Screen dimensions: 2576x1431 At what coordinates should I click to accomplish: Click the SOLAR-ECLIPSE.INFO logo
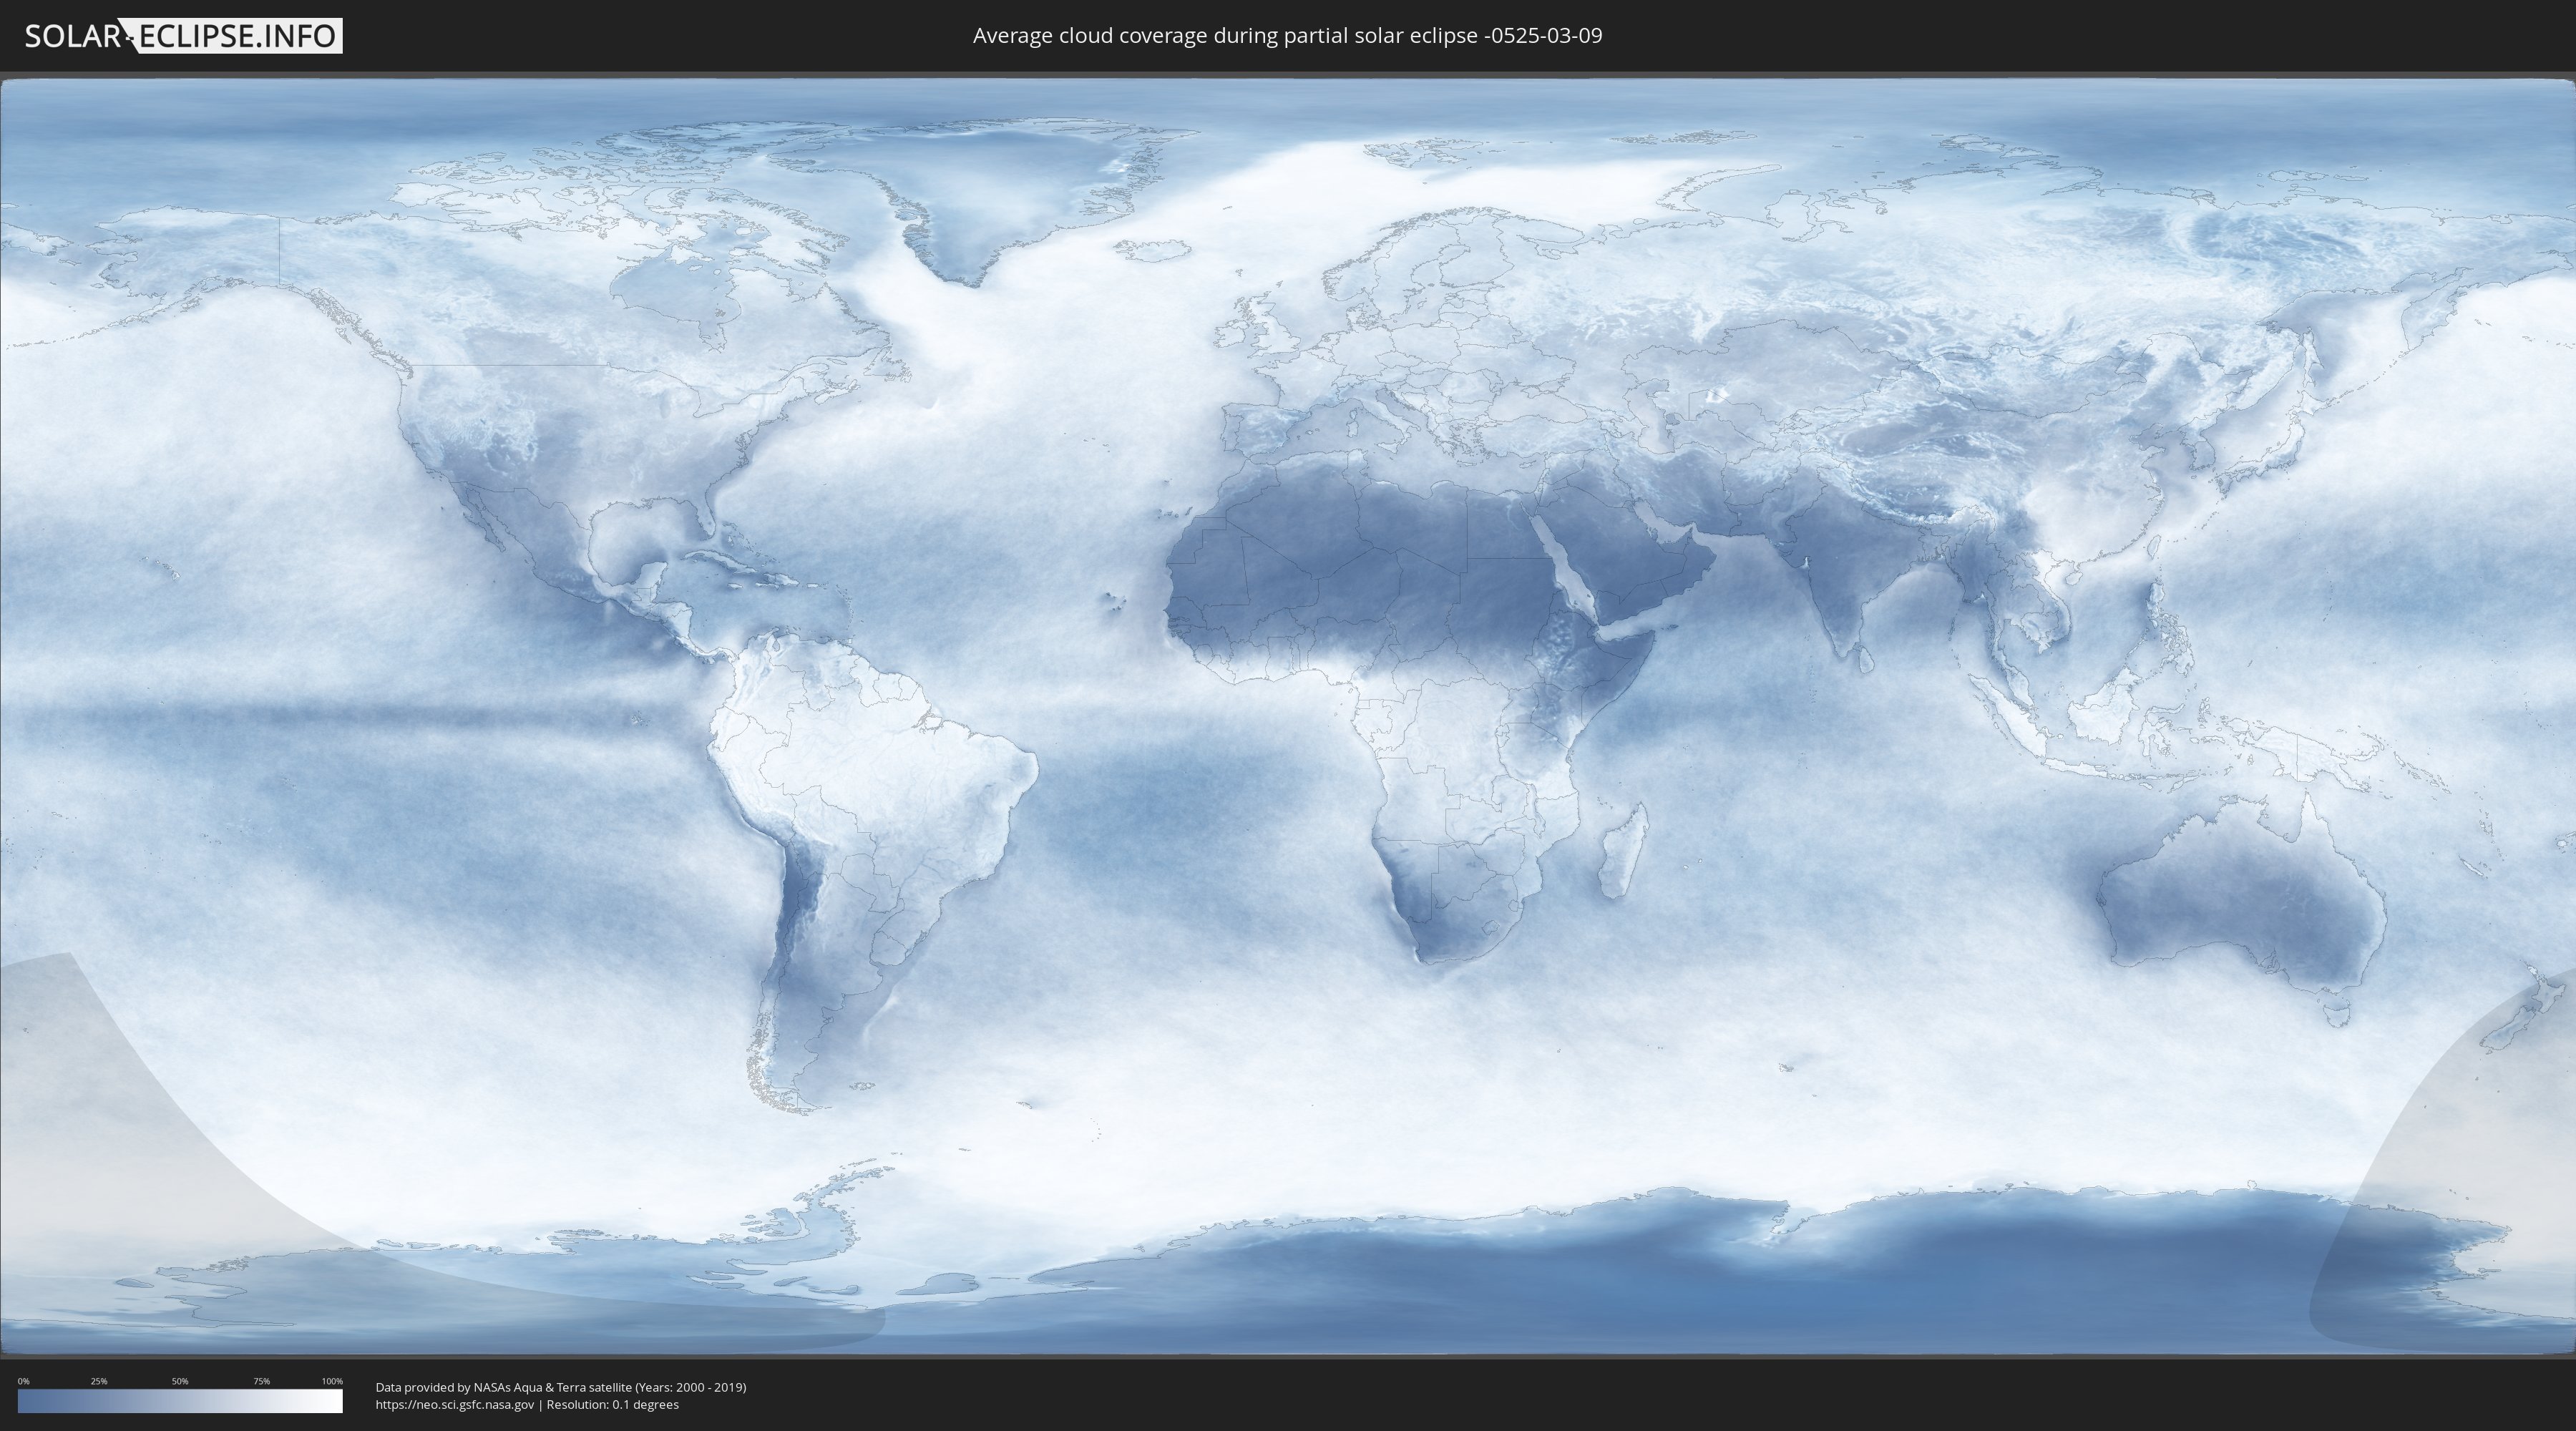[x=183, y=36]
